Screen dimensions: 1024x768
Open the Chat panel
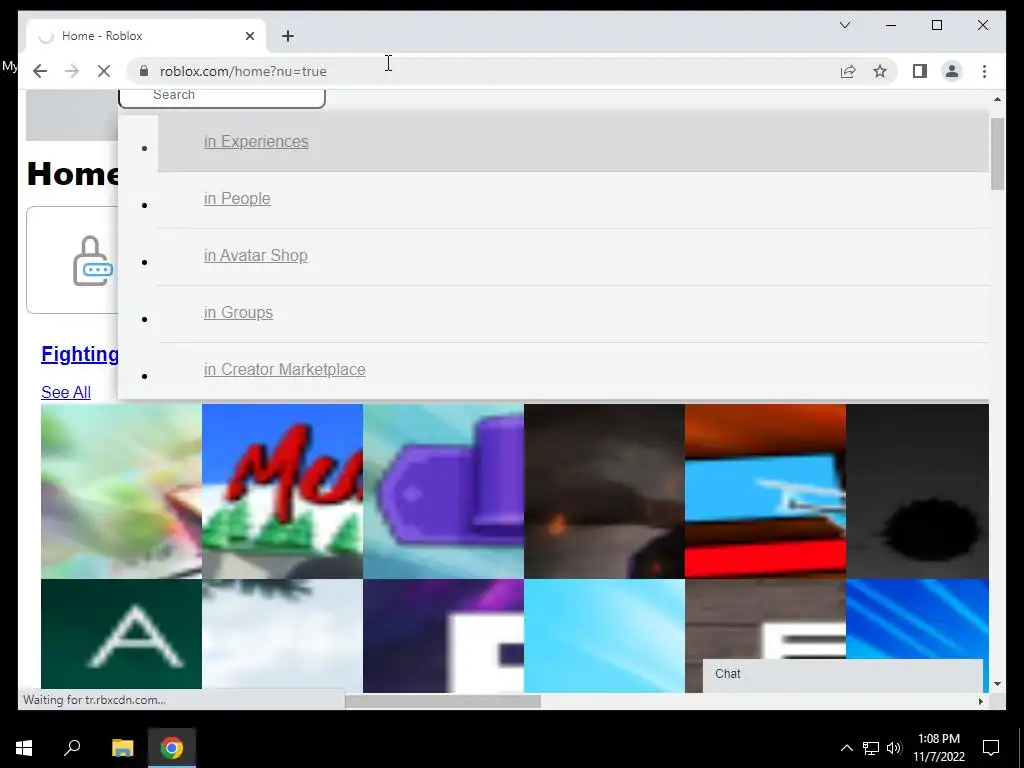click(x=842, y=675)
